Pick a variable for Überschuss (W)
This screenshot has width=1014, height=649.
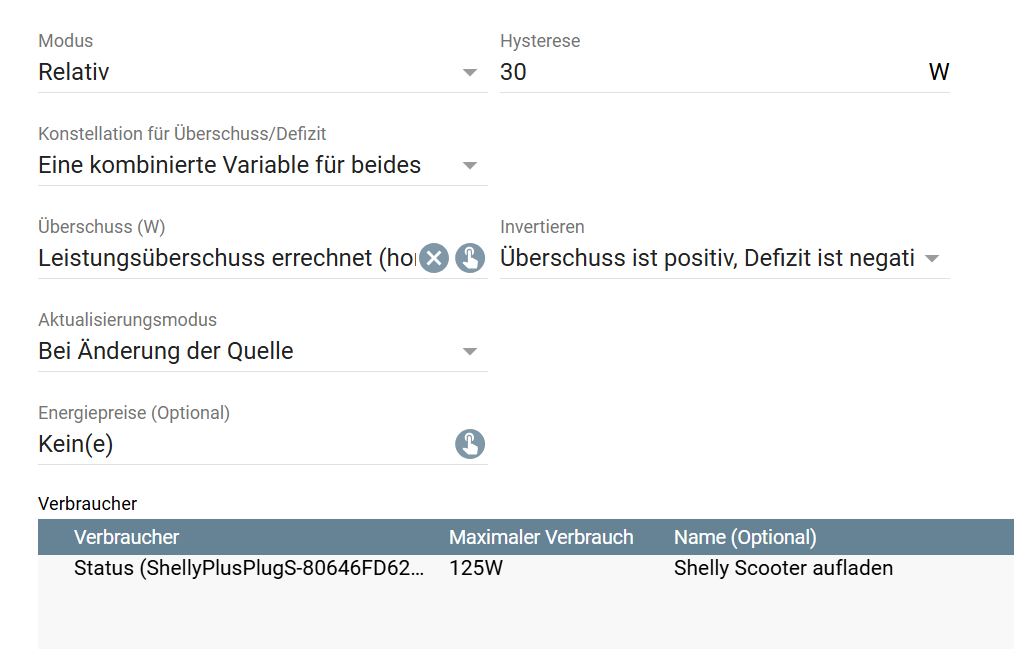click(470, 258)
